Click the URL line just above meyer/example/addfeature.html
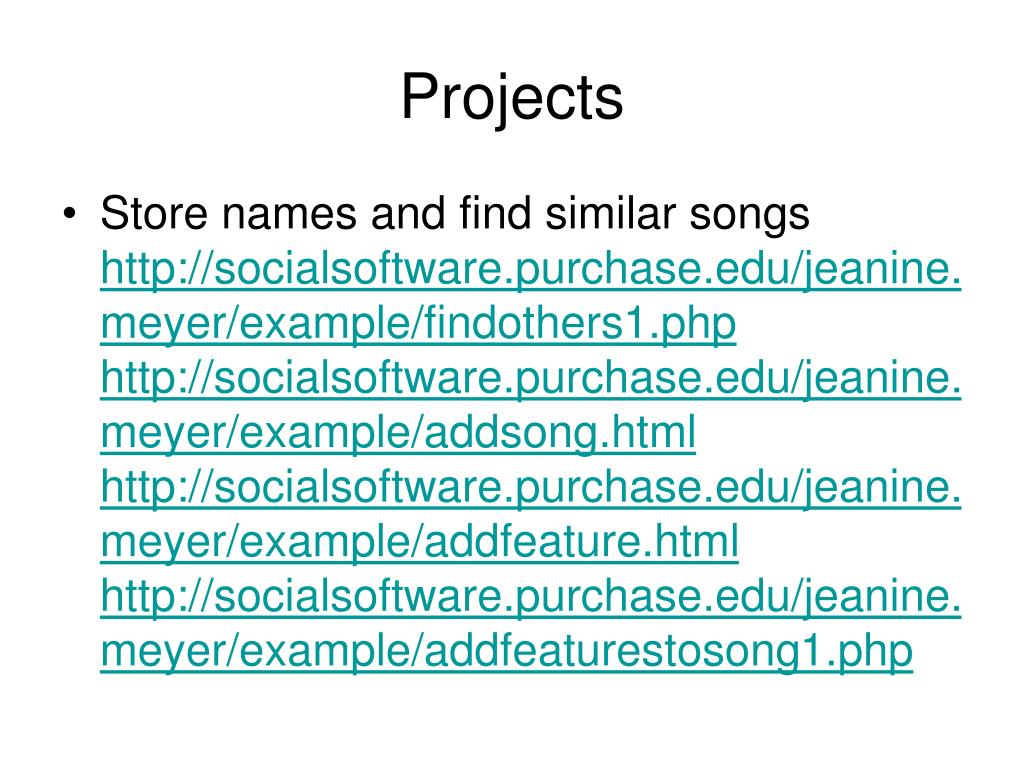Viewport: 1024px width, 768px height. coord(531,488)
